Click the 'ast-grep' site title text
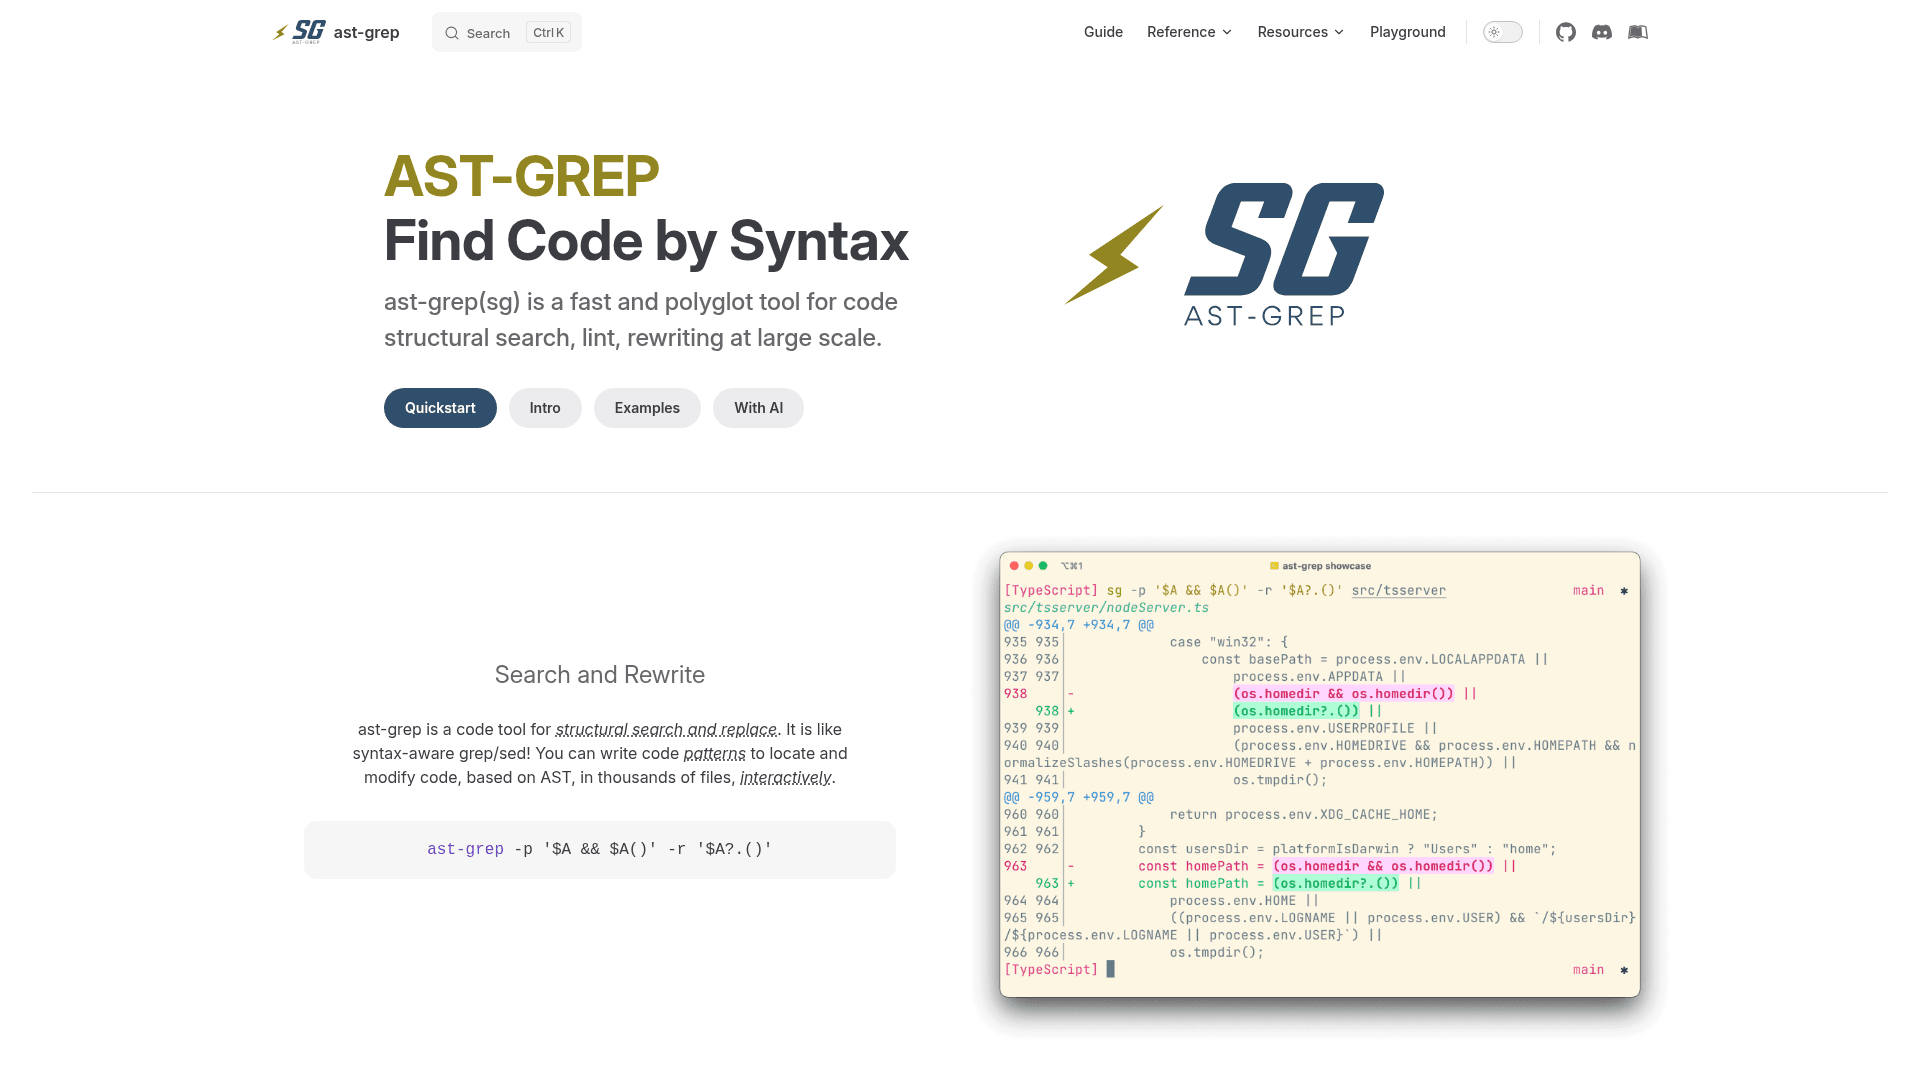The height and width of the screenshot is (1080, 1920). click(x=366, y=32)
